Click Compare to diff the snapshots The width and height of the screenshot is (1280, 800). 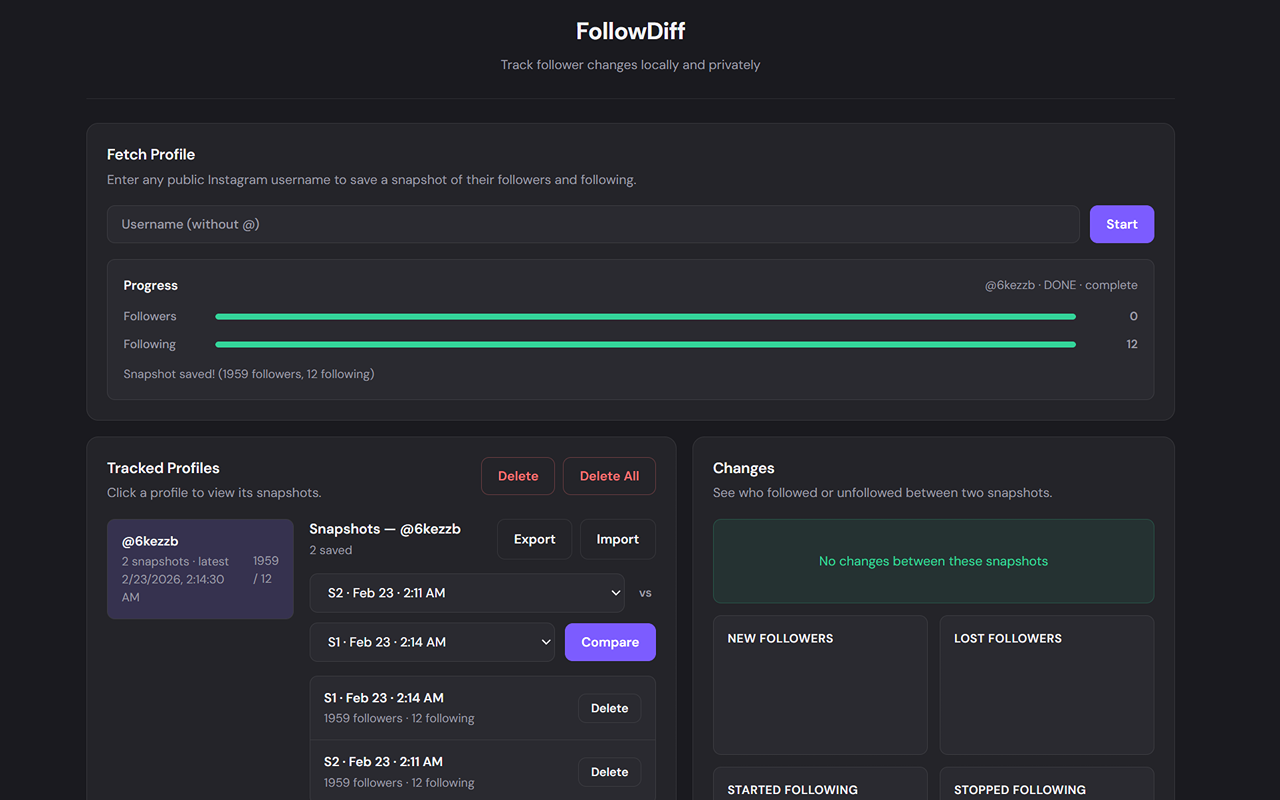click(610, 642)
